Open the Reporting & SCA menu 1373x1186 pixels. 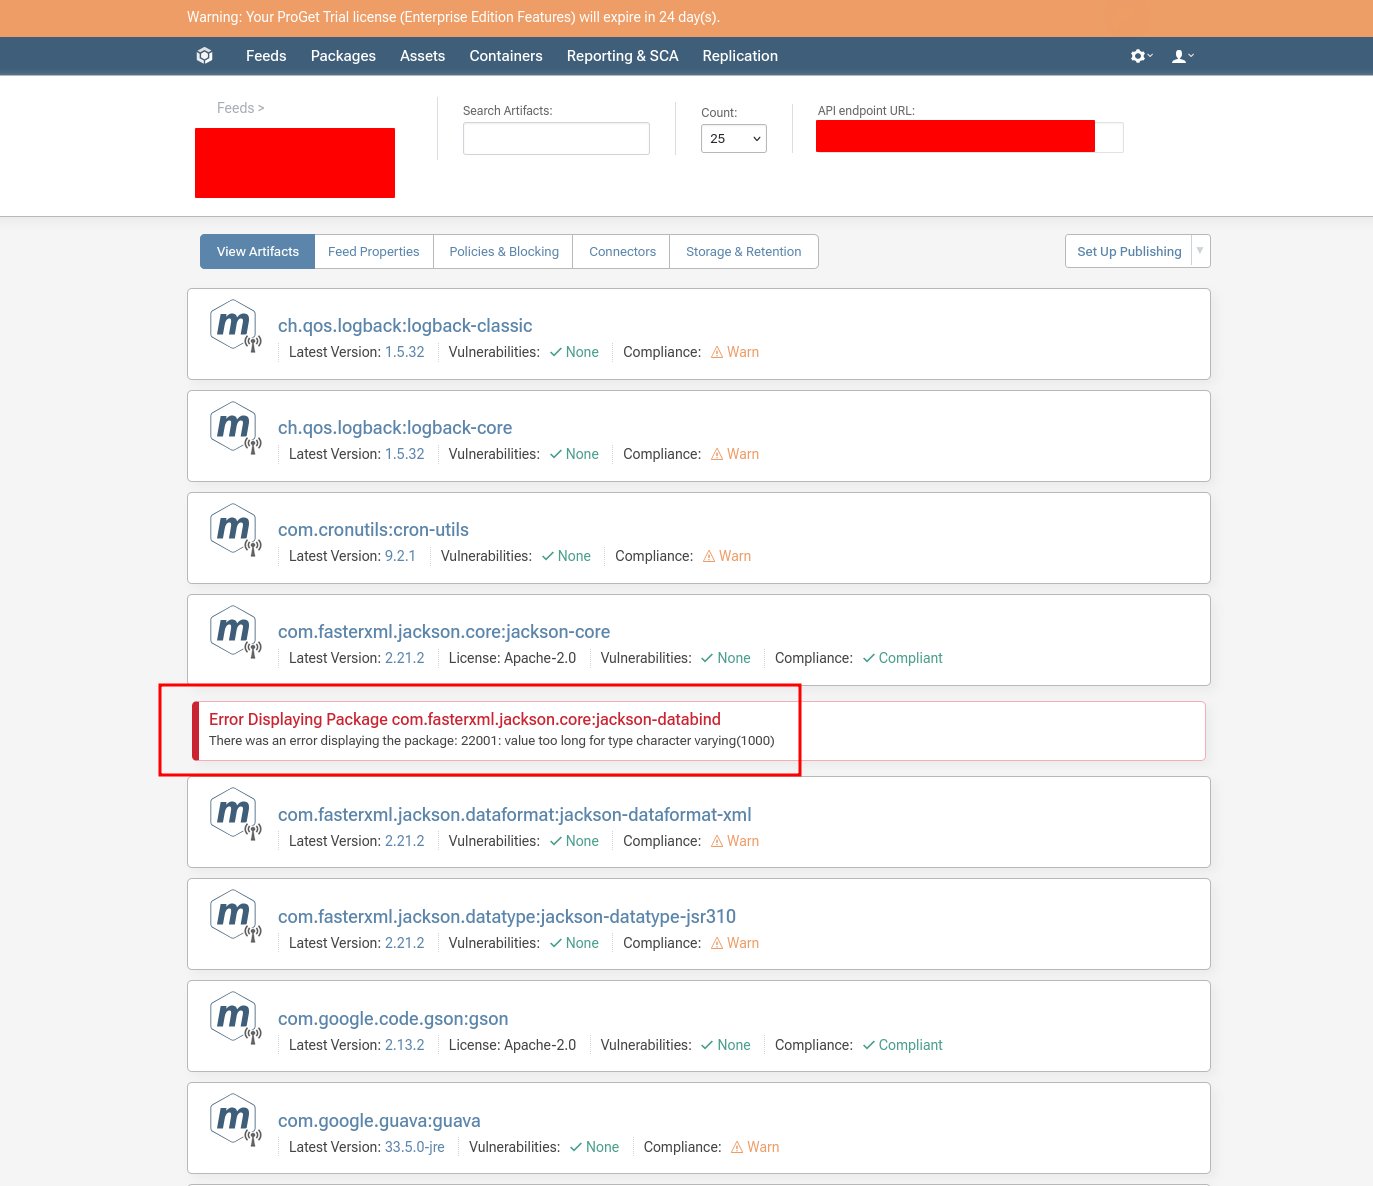point(622,56)
